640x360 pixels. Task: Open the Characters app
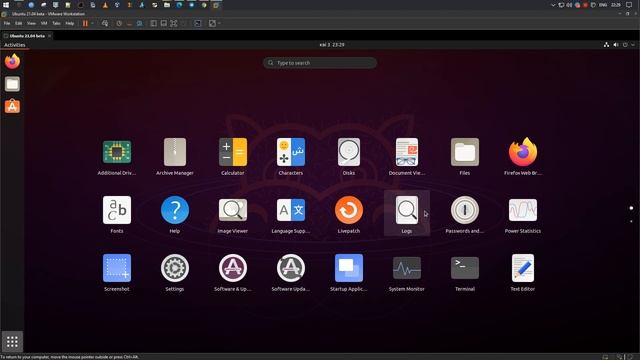[x=291, y=157]
